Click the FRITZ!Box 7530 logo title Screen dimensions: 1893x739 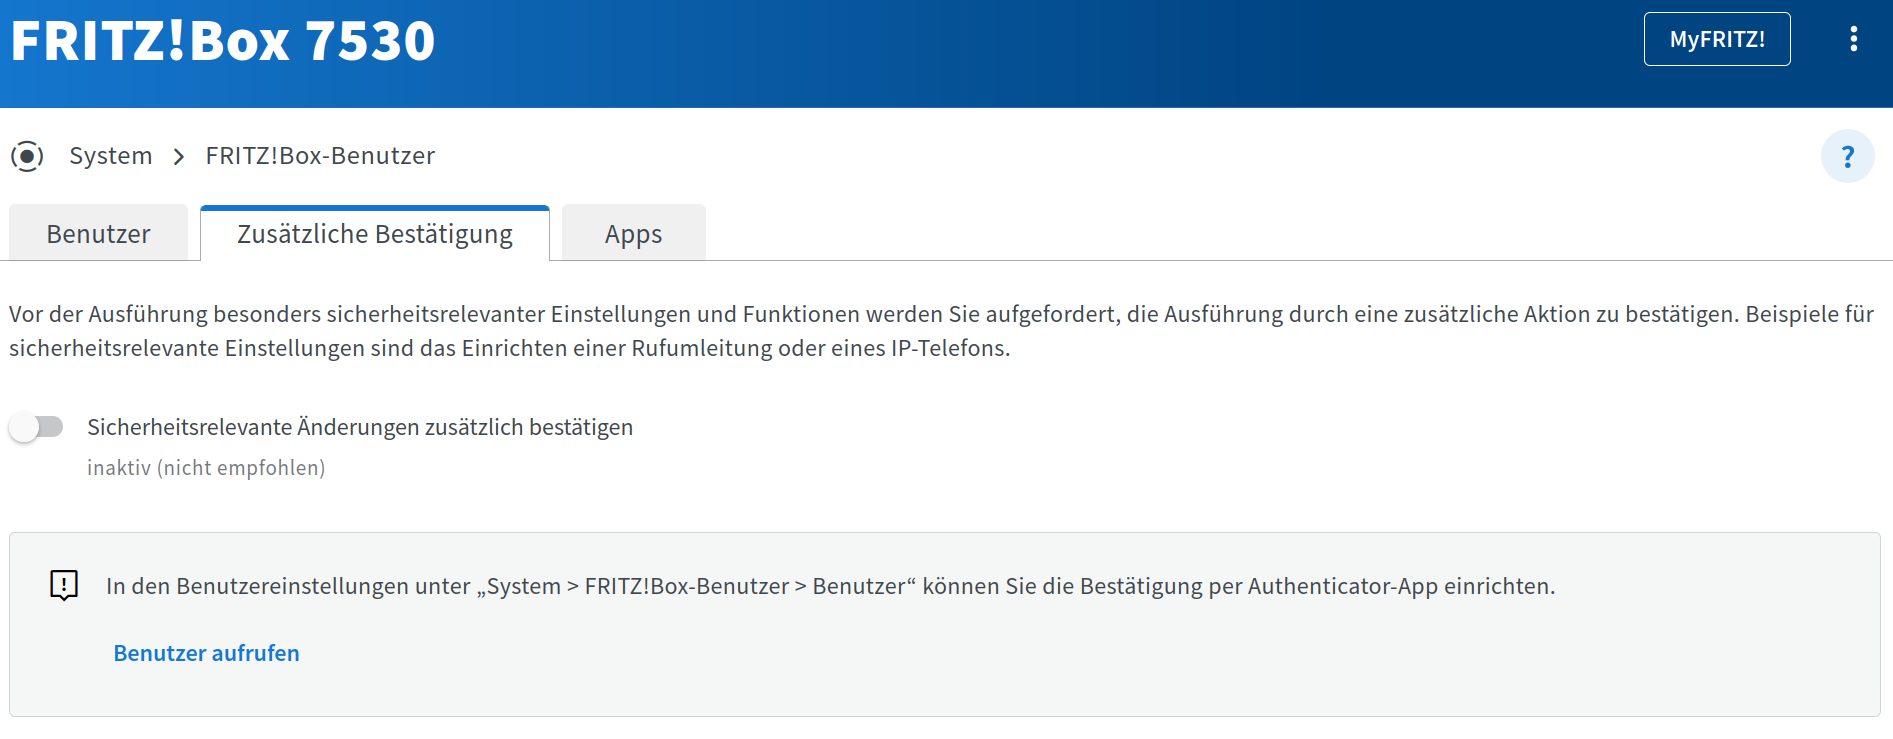click(223, 41)
